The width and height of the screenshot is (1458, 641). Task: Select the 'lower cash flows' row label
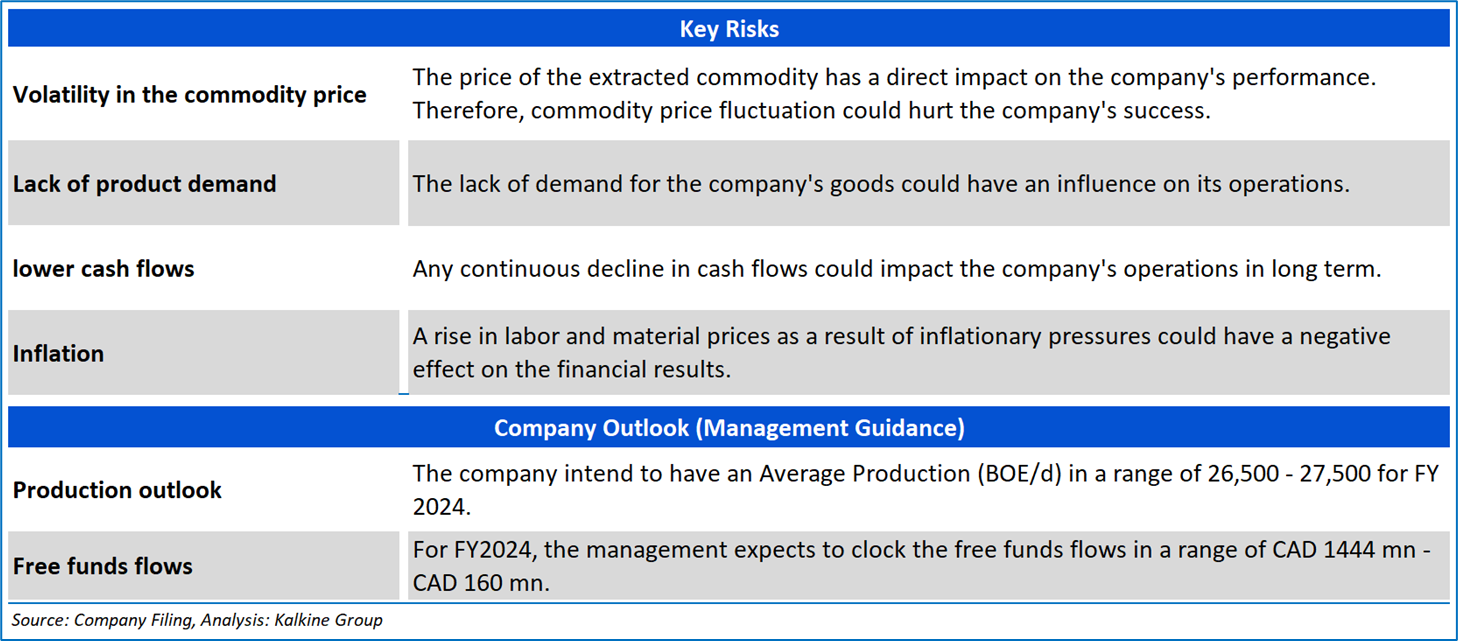pyautogui.click(x=103, y=269)
